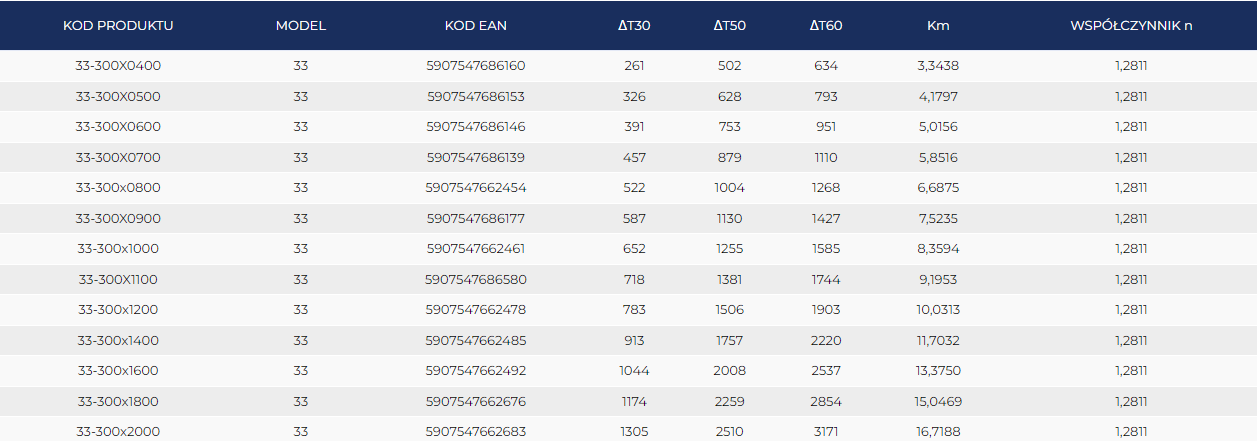Select the Km value 15,0469
The height and width of the screenshot is (441, 1257).
[938, 402]
